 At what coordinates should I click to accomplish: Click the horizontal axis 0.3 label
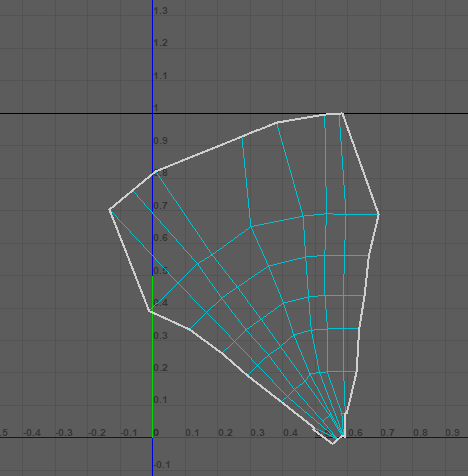[x=258, y=433]
